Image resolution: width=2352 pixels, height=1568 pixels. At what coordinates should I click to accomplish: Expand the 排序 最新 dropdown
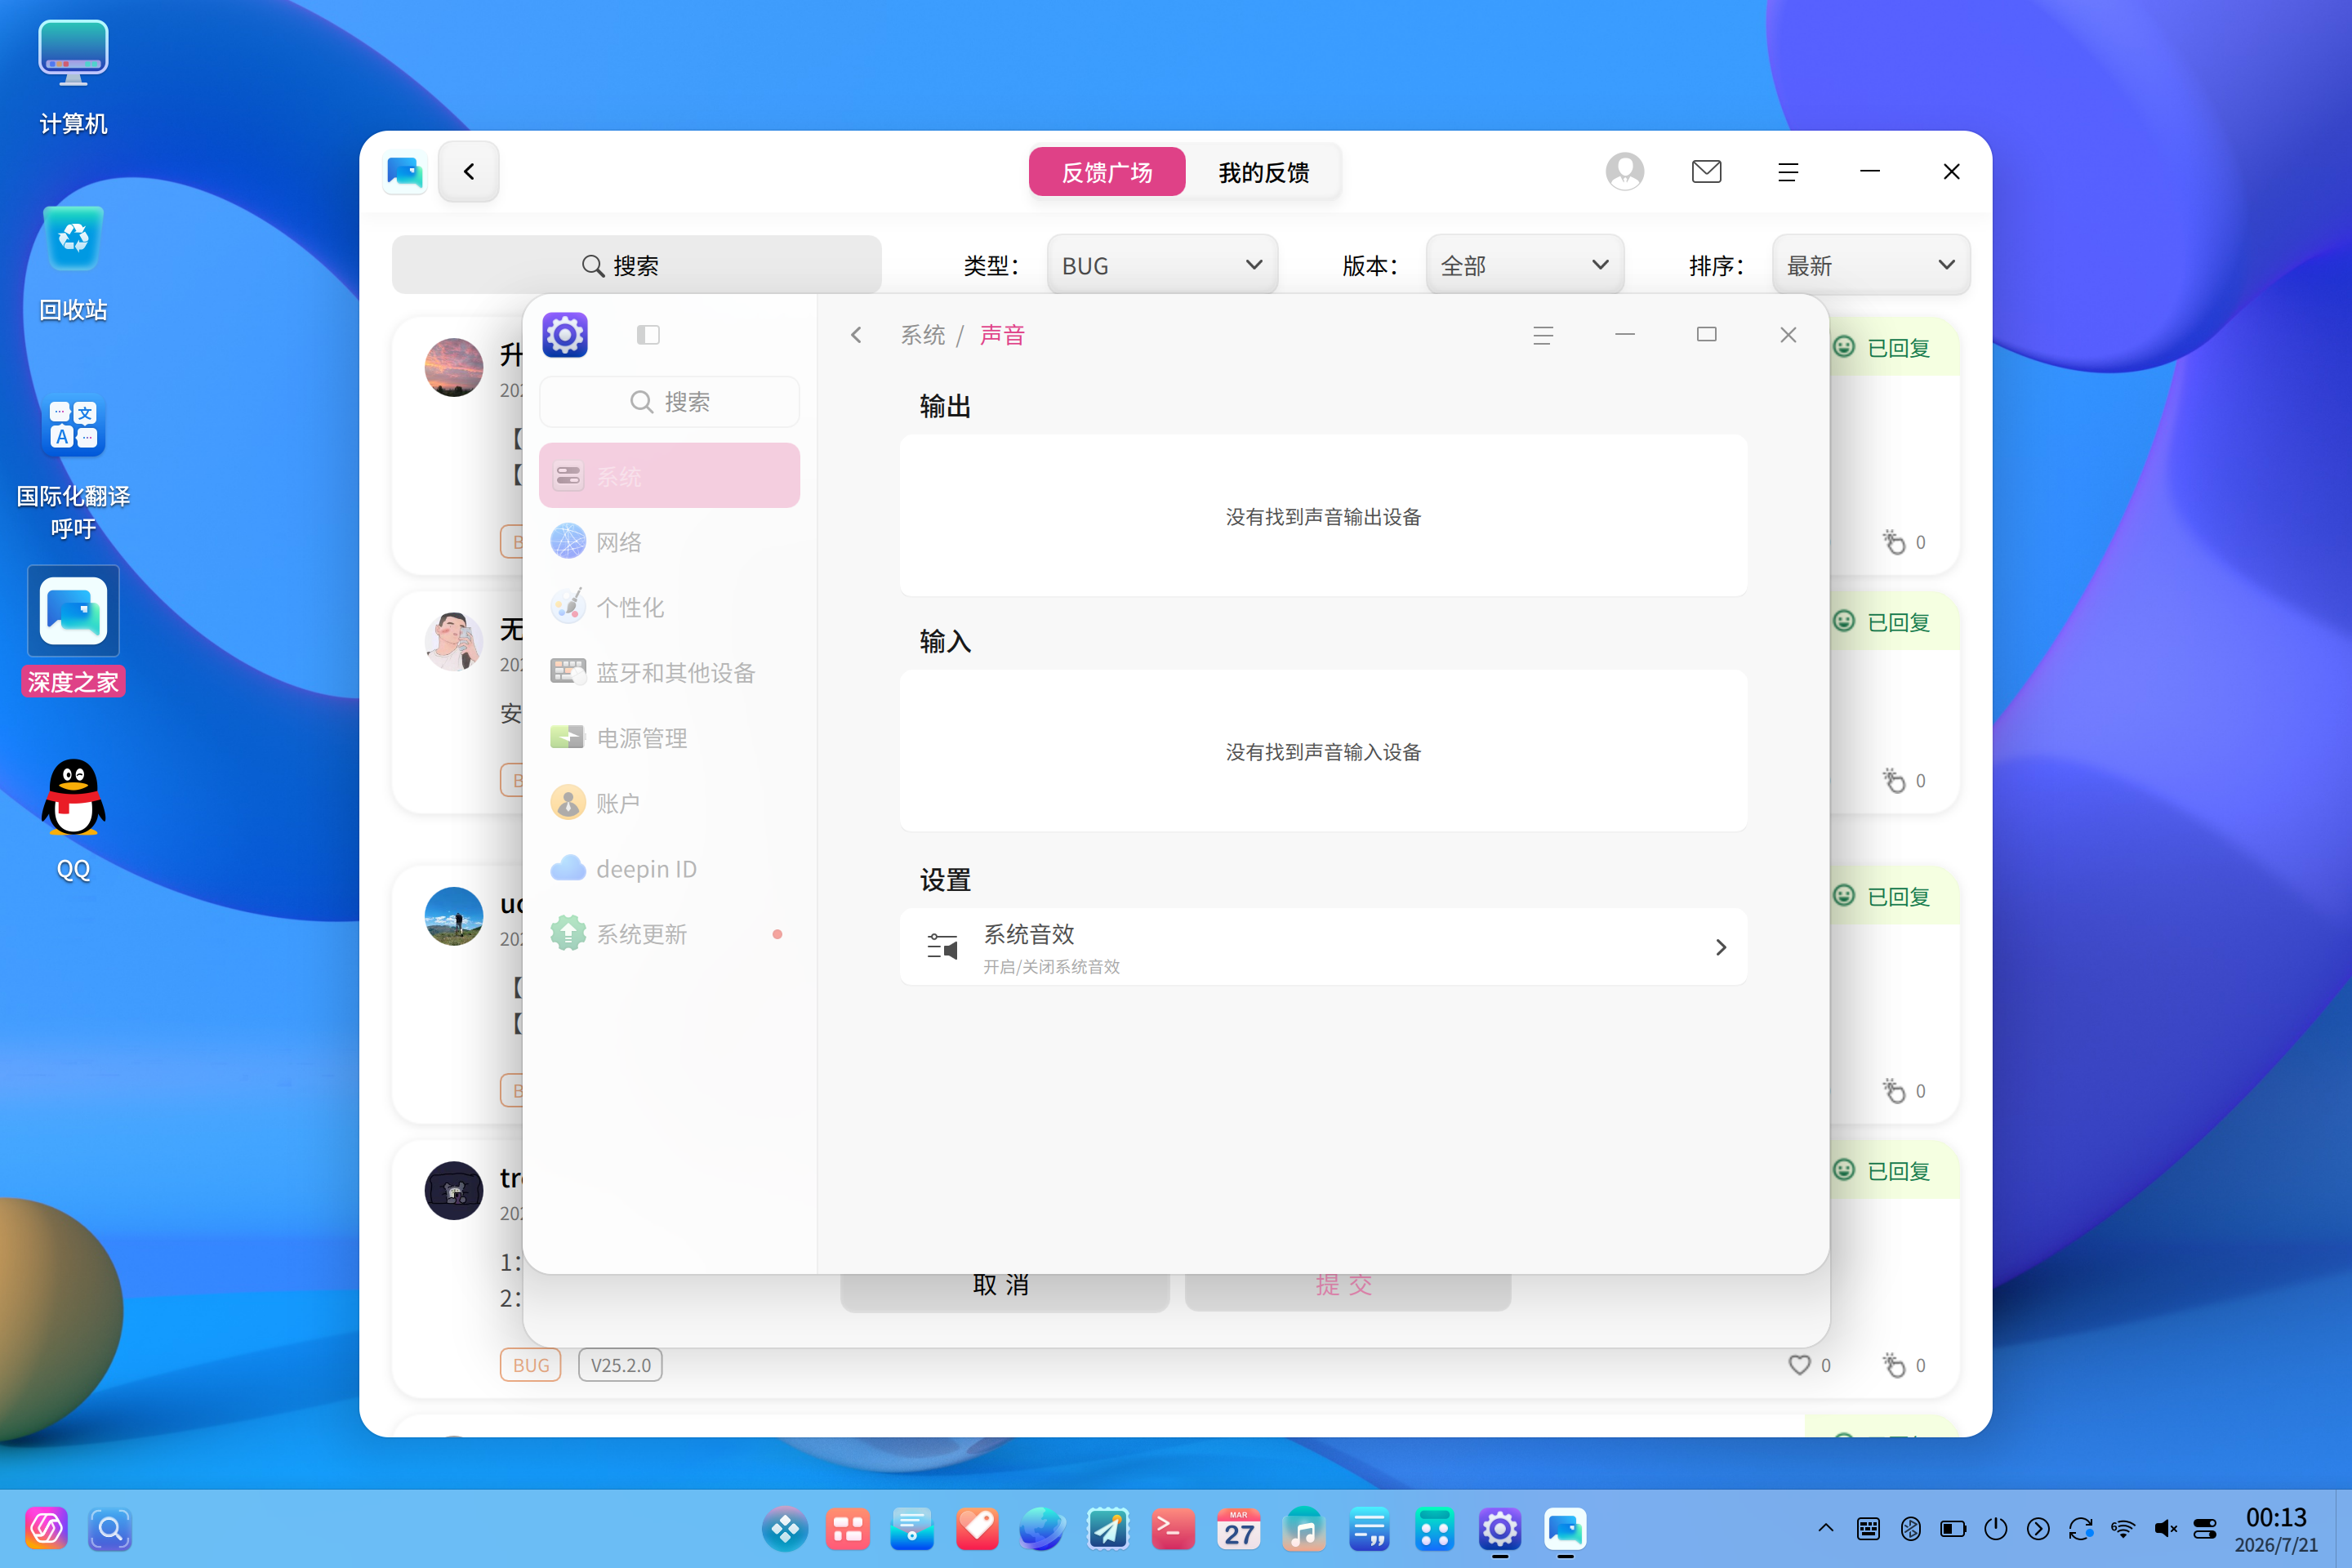point(1870,265)
